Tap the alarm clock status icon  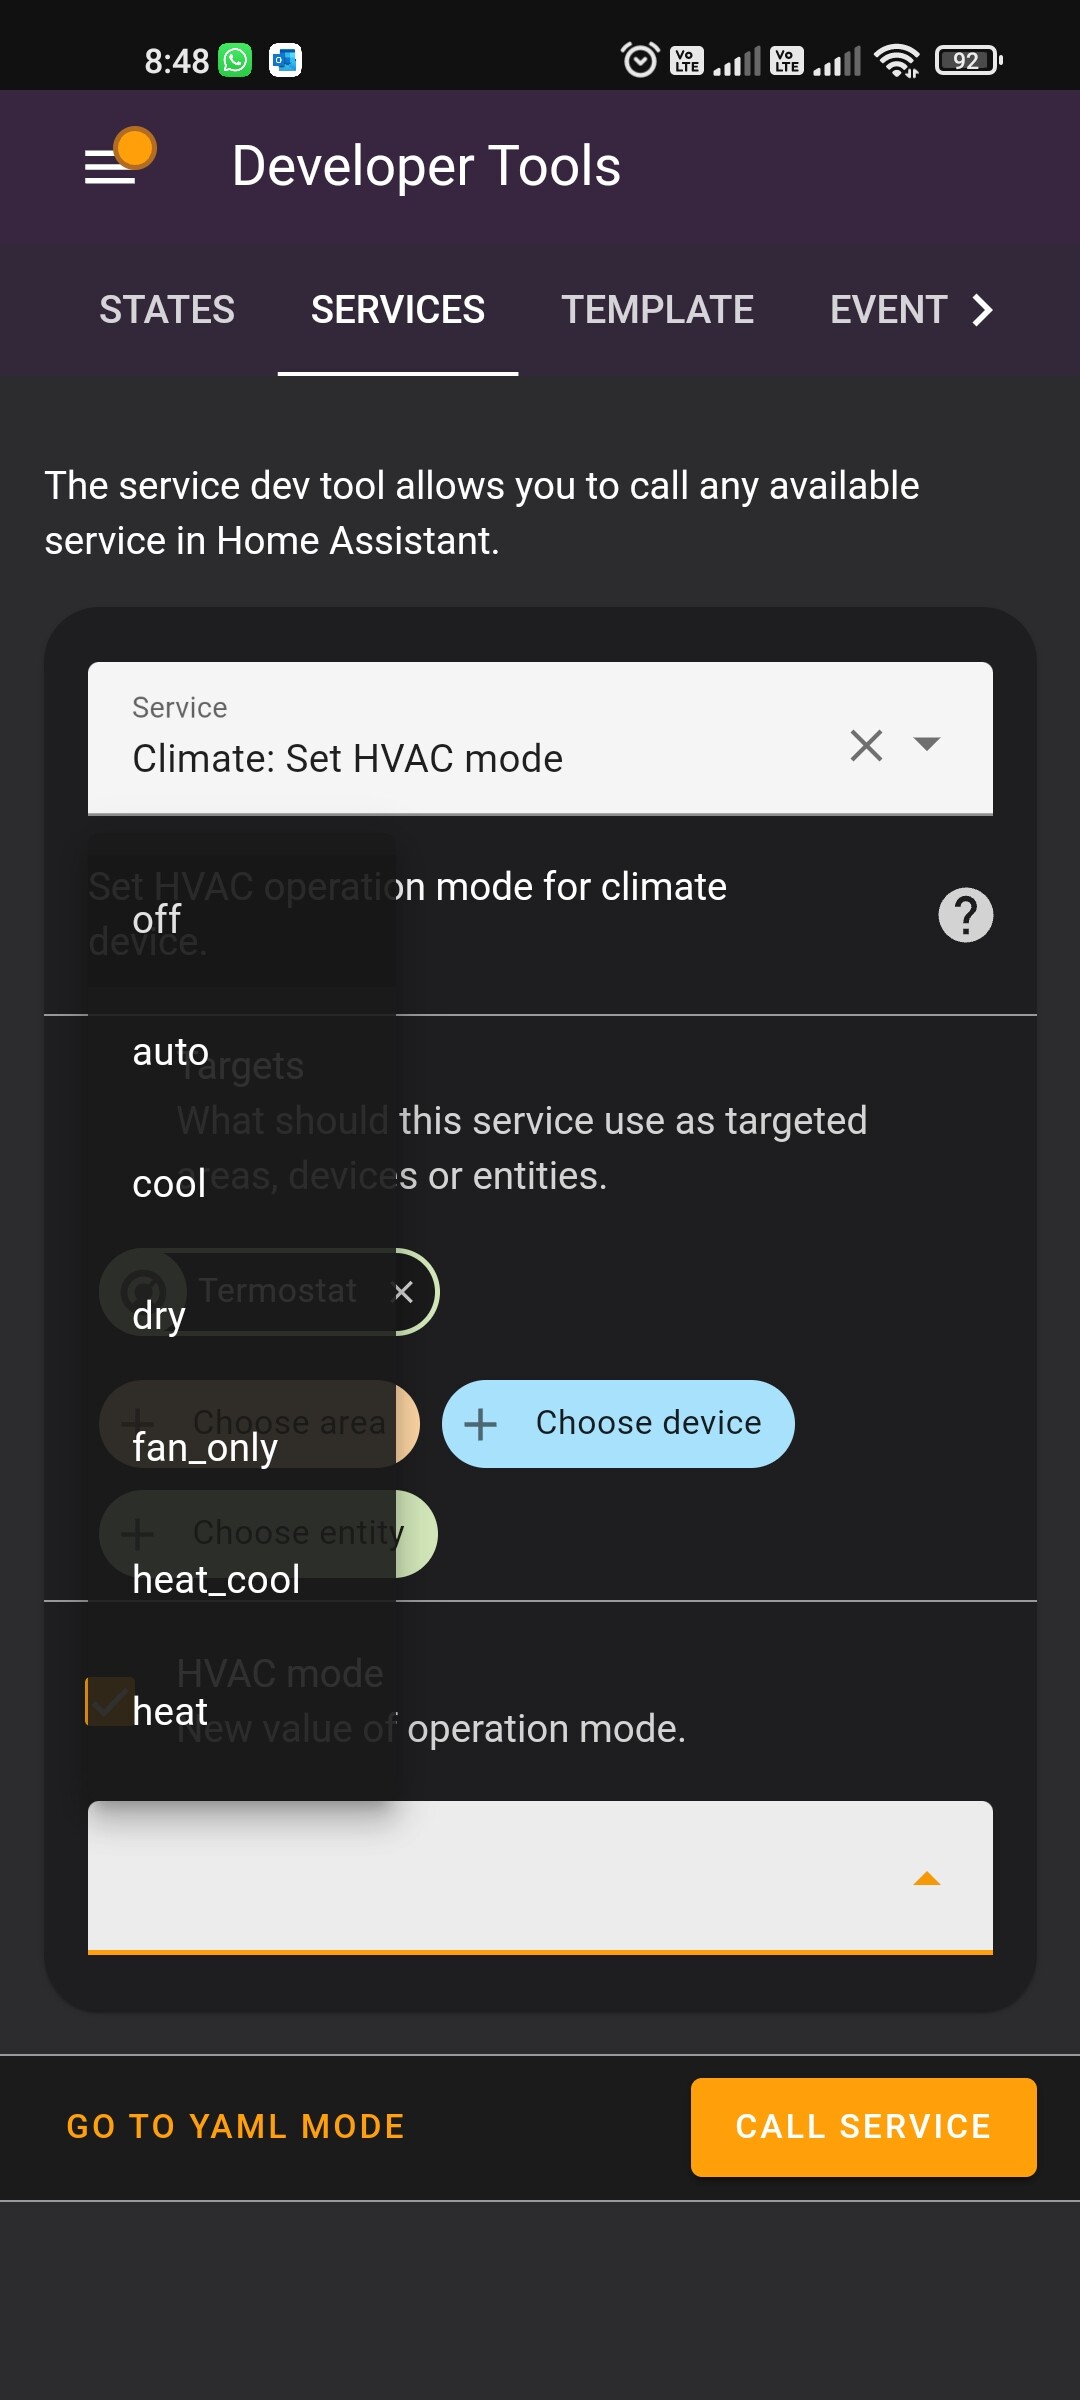coord(640,61)
